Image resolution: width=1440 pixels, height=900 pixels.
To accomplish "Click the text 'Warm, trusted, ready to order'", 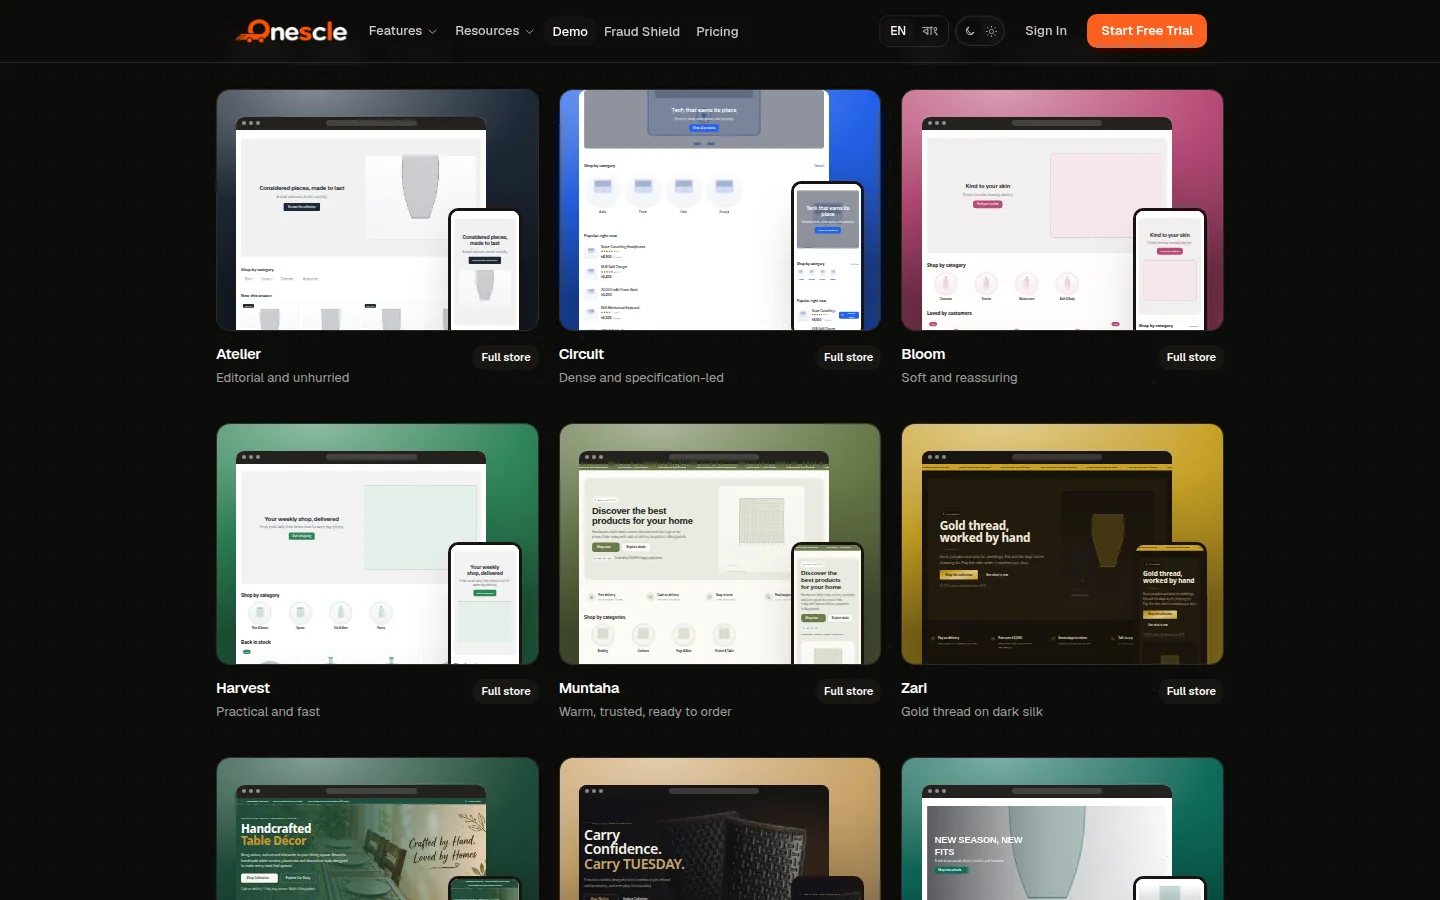I will pyautogui.click(x=645, y=712).
